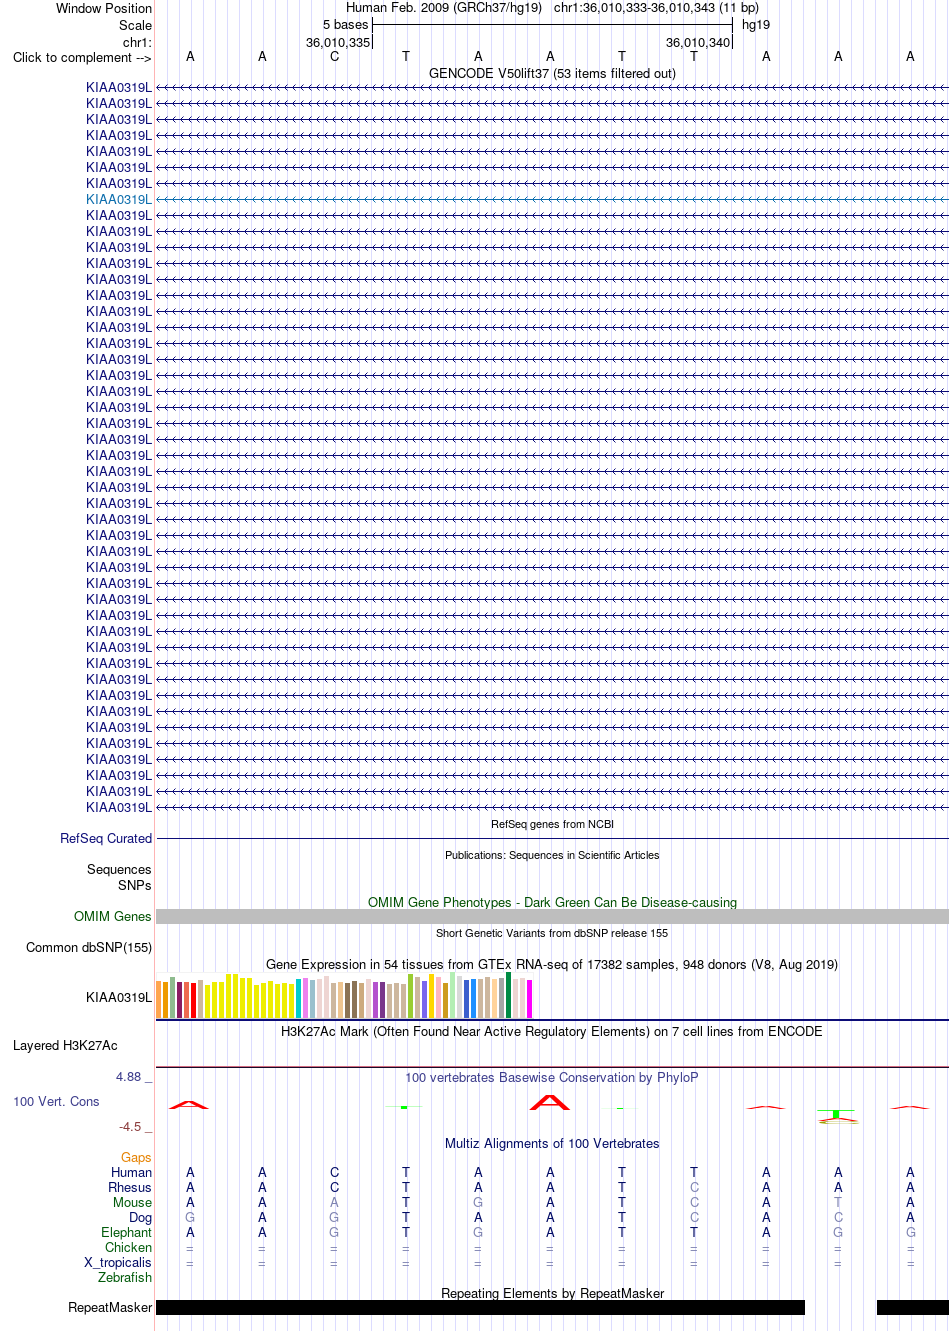Click the highlighted light-blue KIAA0319L transcript label
The height and width of the screenshot is (1331, 950).
coord(119,199)
